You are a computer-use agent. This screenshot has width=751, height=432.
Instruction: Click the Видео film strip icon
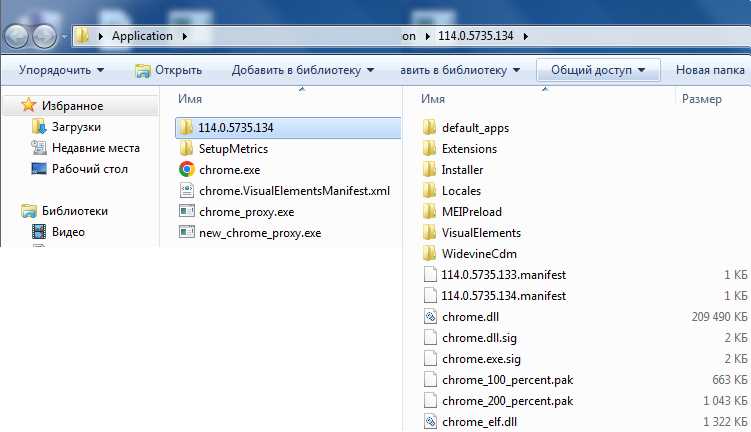pyautogui.click(x=39, y=232)
